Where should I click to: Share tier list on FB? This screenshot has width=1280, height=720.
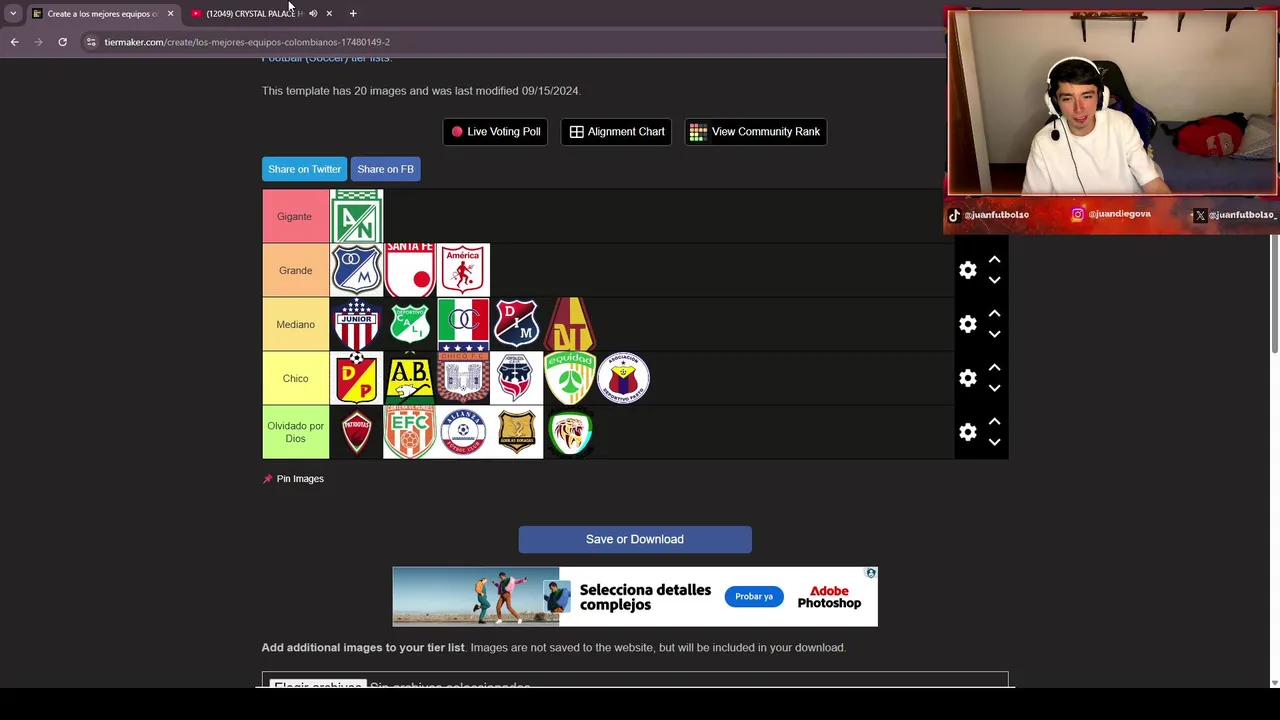pyautogui.click(x=385, y=169)
